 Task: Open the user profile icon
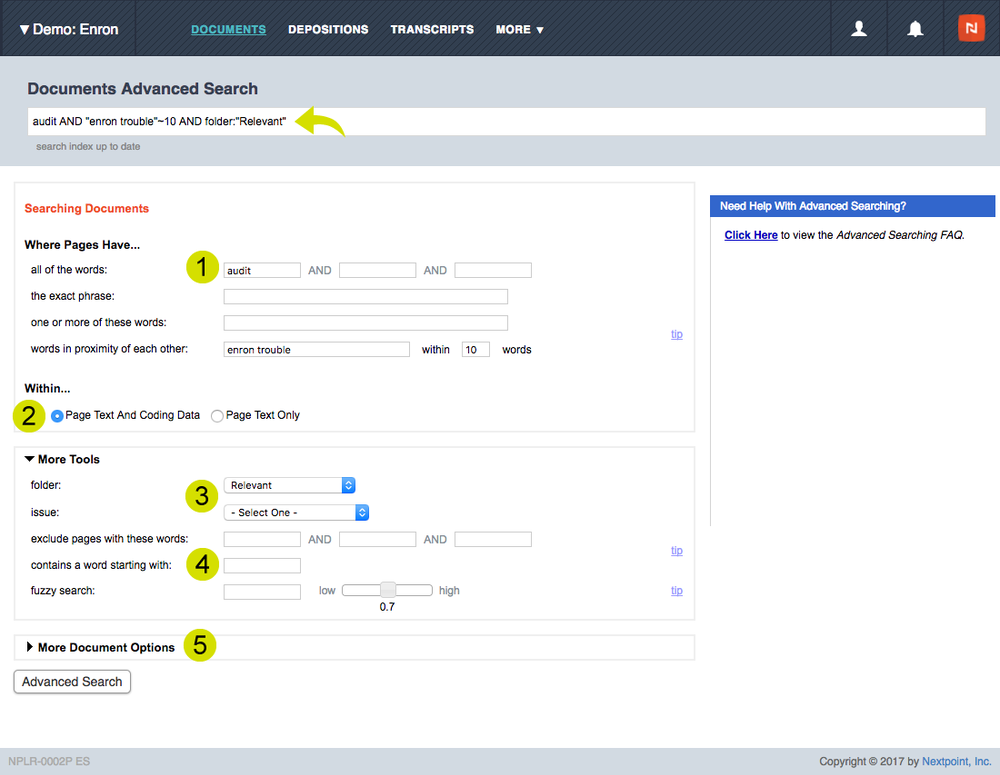tap(859, 29)
